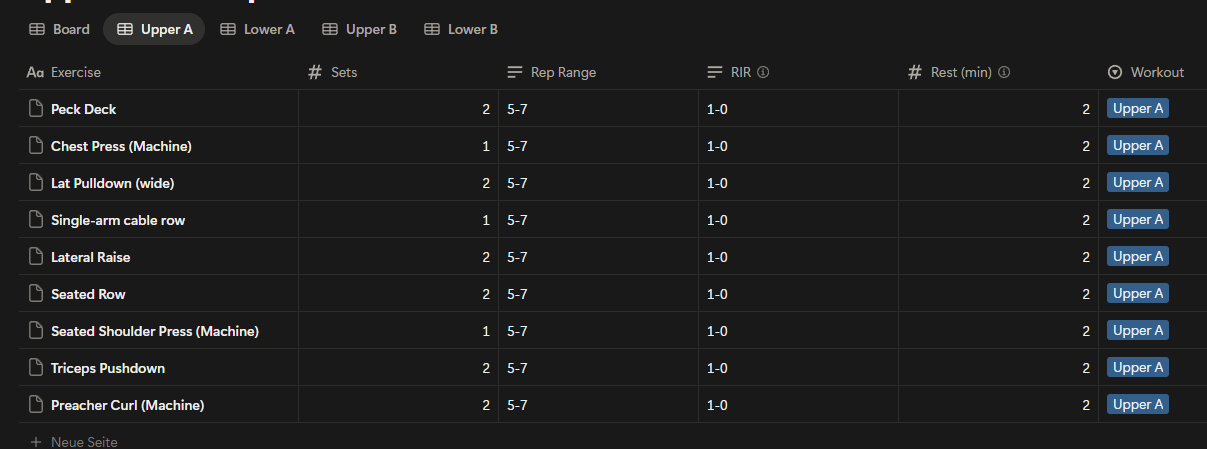Switch to the Lower A tab

point(257,30)
